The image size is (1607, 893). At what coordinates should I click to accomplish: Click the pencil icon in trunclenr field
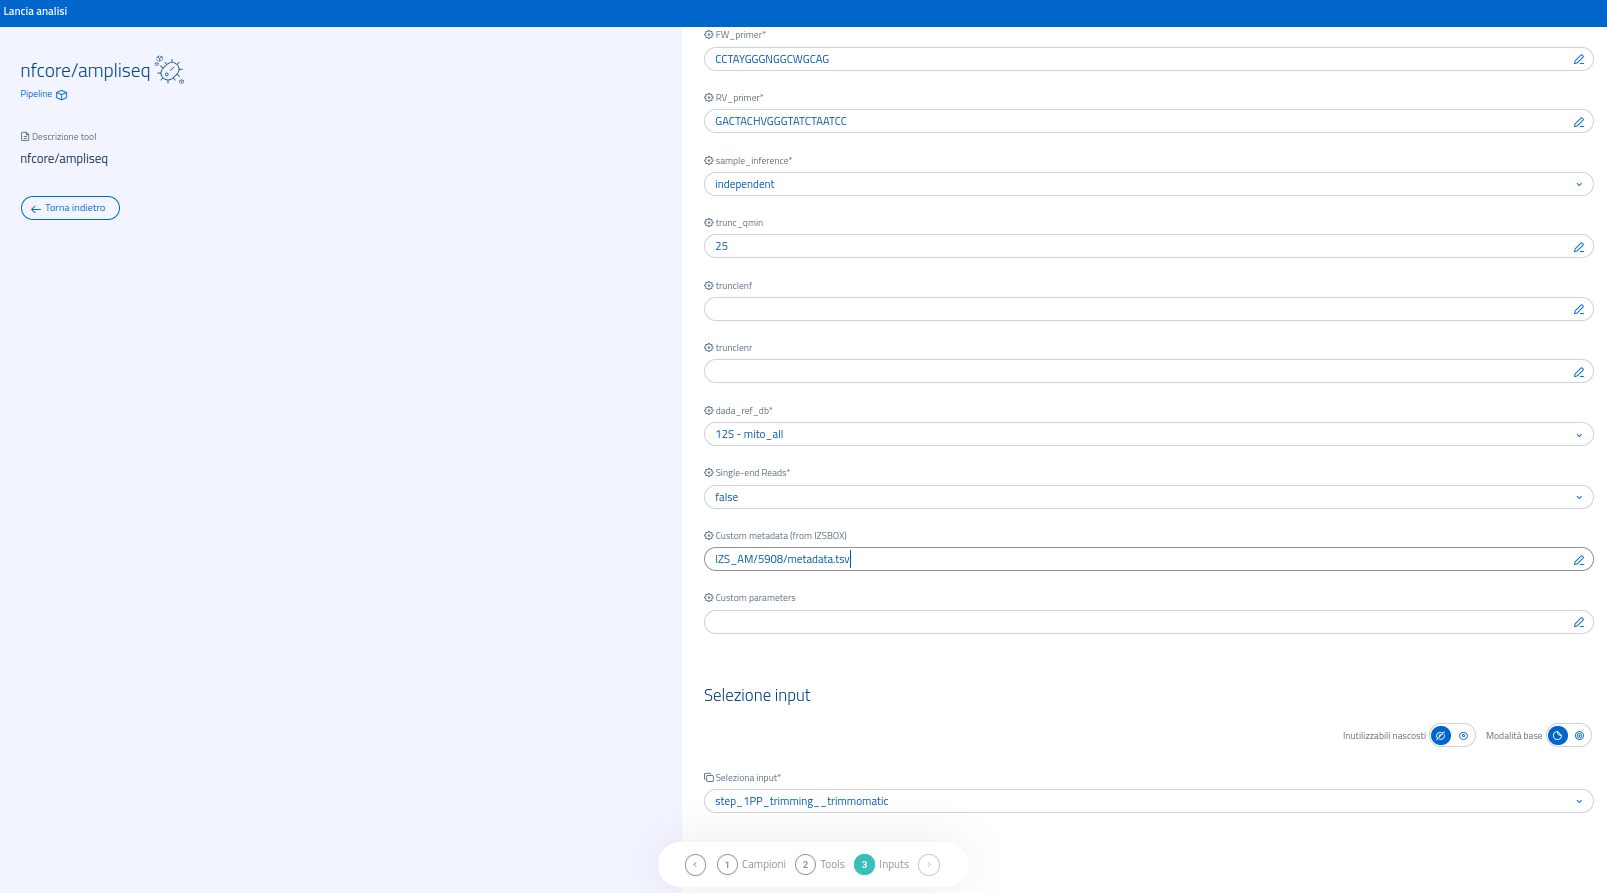(1579, 372)
